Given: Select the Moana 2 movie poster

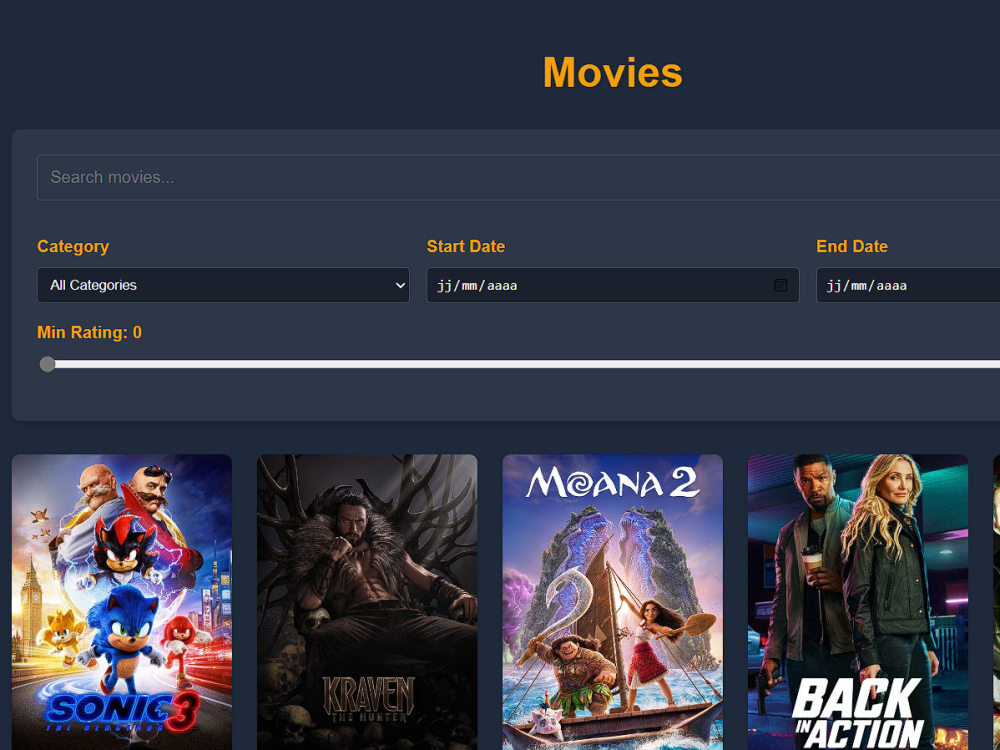Looking at the screenshot, I should coord(613,602).
